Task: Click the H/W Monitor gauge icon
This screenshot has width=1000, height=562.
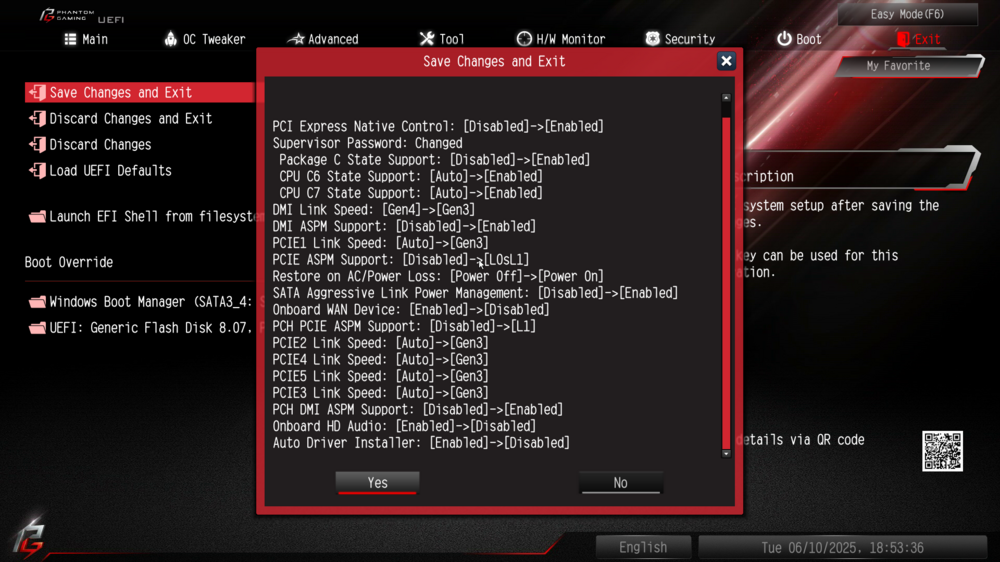Action: [524, 39]
